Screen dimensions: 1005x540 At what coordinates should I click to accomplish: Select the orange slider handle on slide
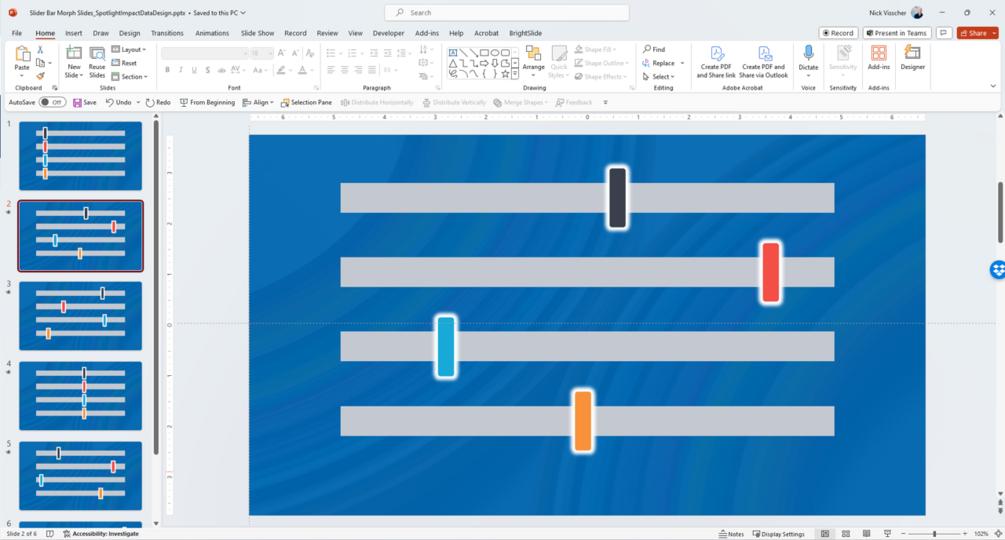pos(583,421)
